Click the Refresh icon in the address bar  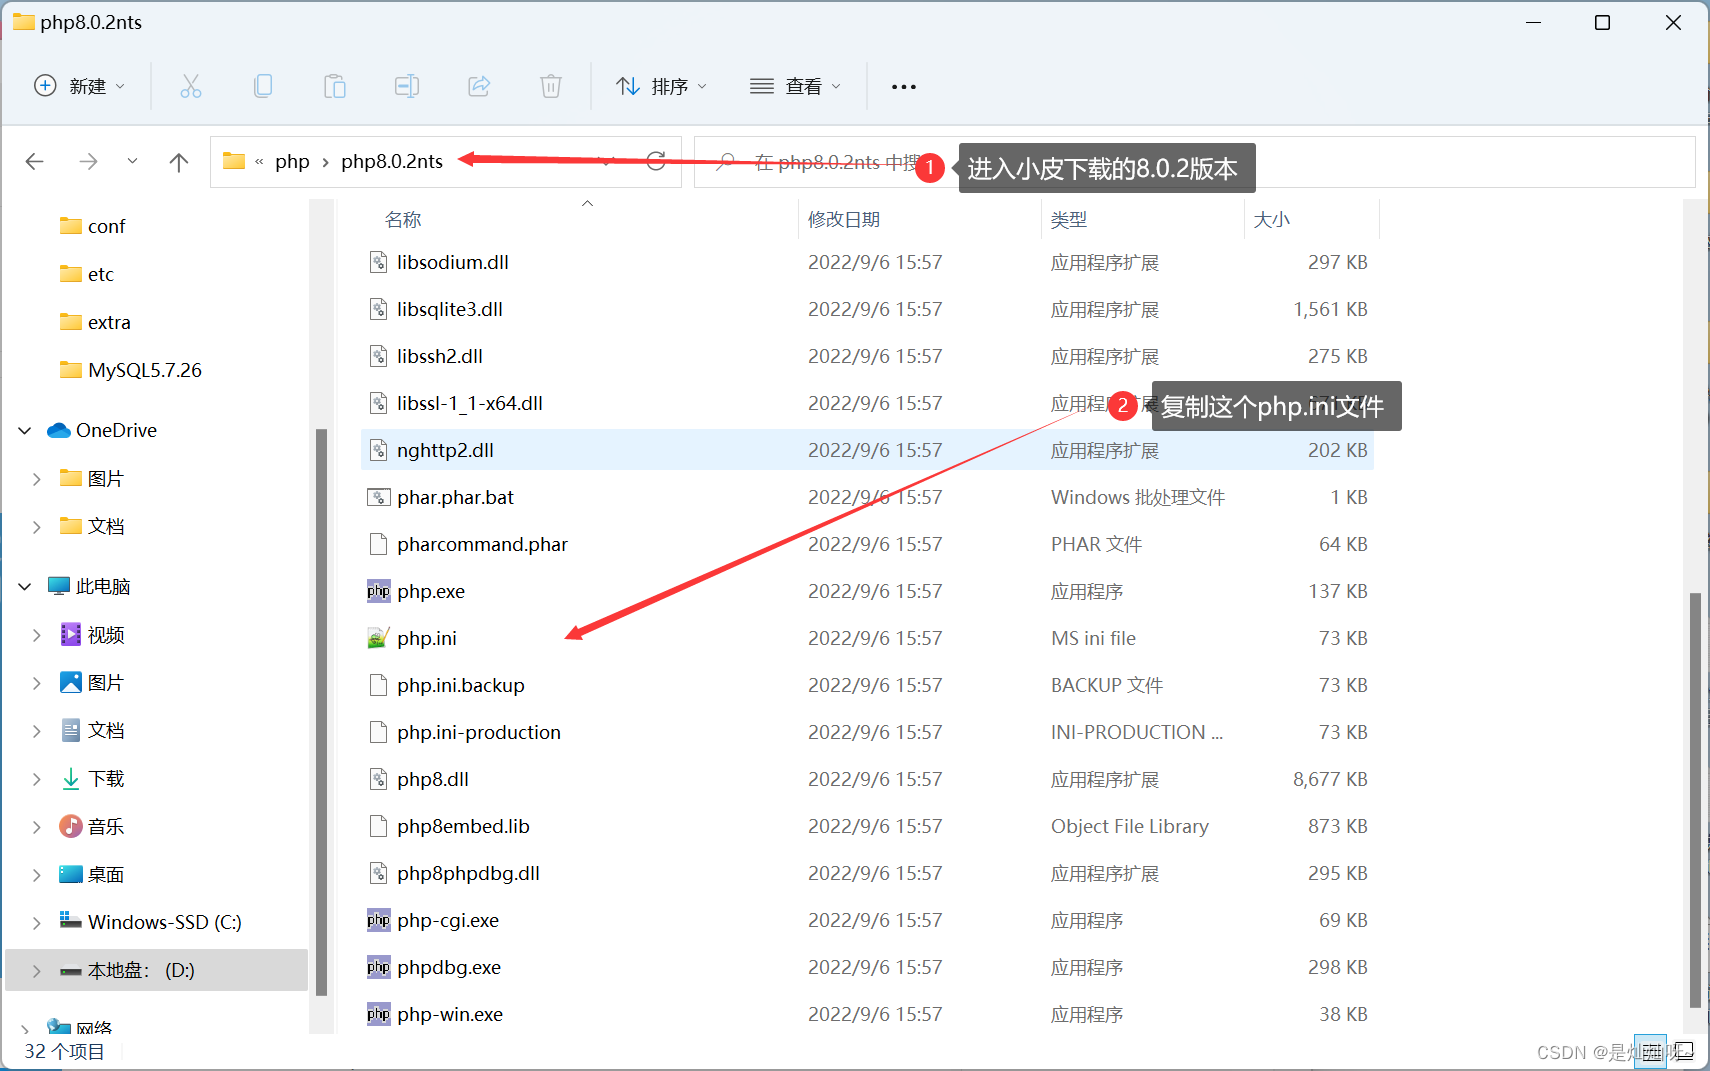pyautogui.click(x=657, y=161)
